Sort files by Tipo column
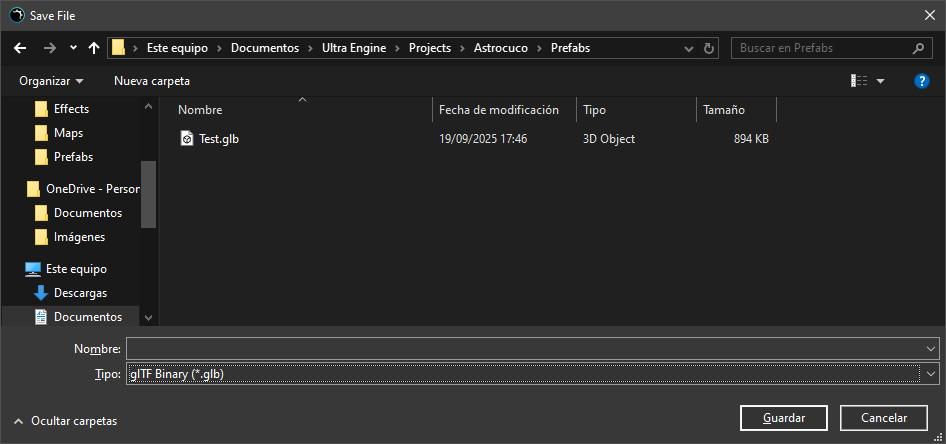The width and height of the screenshot is (946, 444). pyautogui.click(x=594, y=110)
